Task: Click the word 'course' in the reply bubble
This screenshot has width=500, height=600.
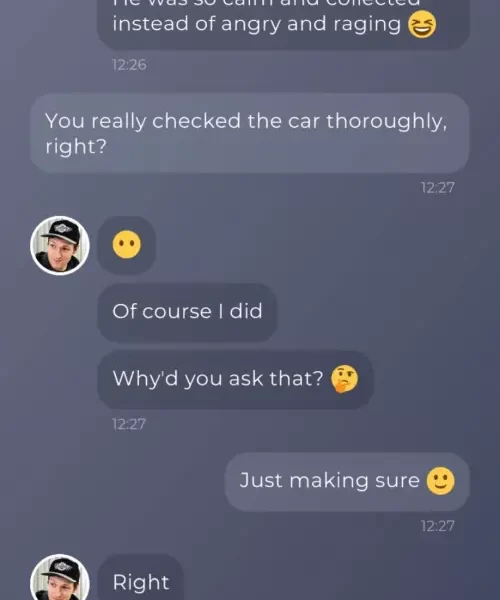Action: pyautogui.click(x=177, y=312)
